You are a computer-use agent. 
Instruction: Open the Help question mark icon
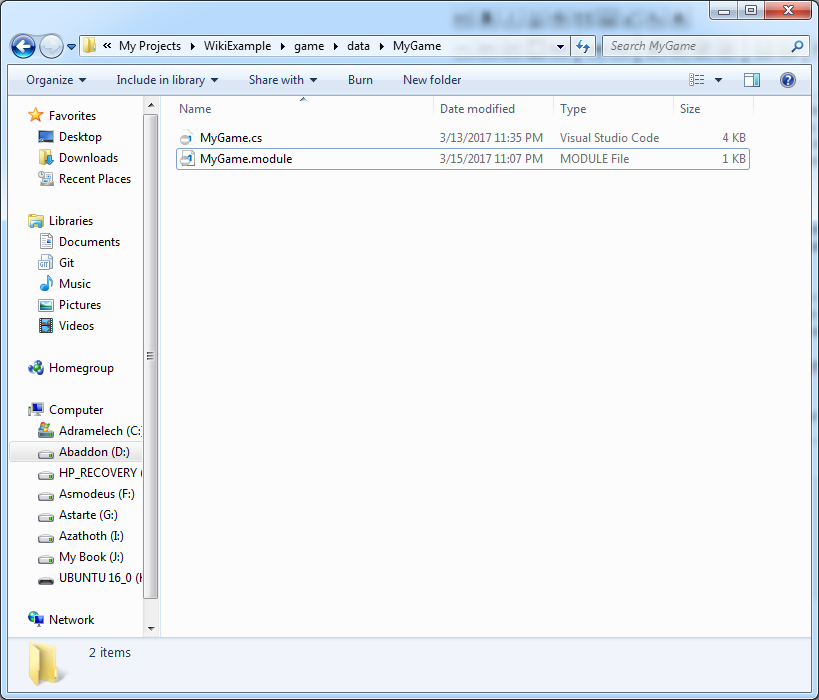(787, 80)
